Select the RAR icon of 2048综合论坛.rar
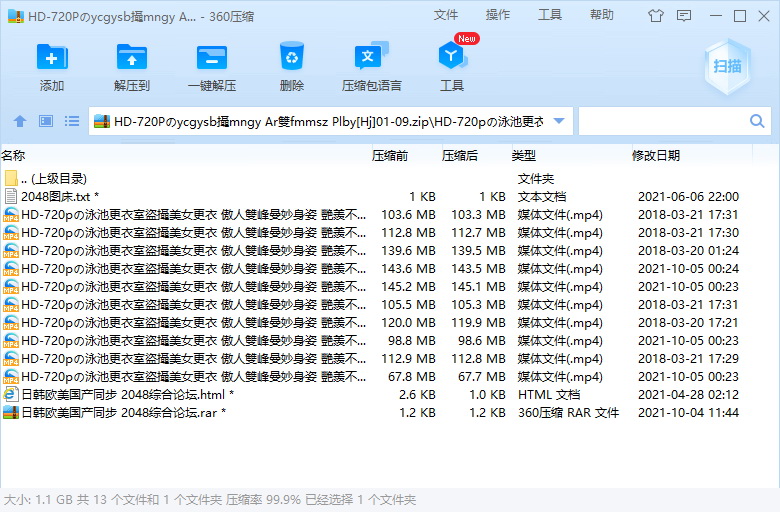The image size is (780, 512). 10,412
